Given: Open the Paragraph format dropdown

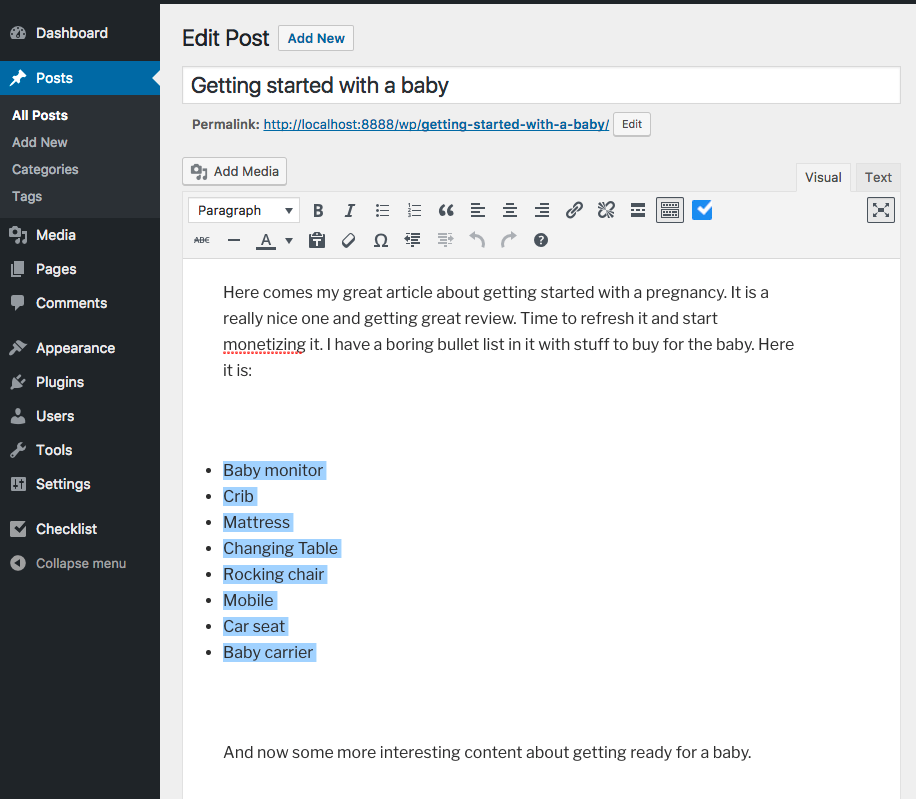Looking at the screenshot, I should 244,210.
